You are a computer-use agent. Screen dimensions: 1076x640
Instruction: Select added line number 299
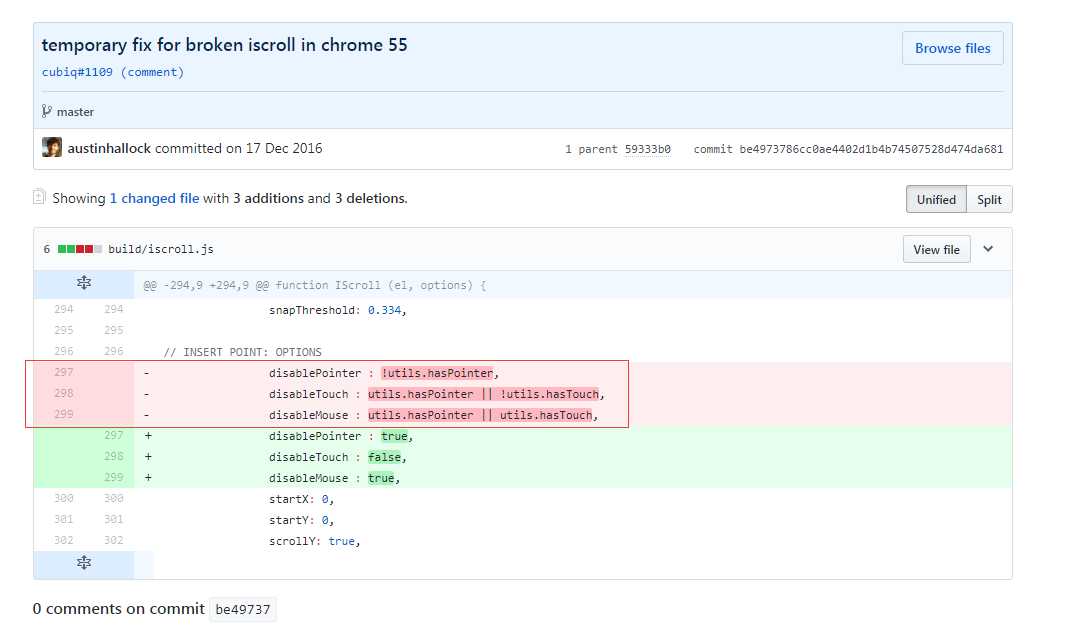[x=113, y=478]
